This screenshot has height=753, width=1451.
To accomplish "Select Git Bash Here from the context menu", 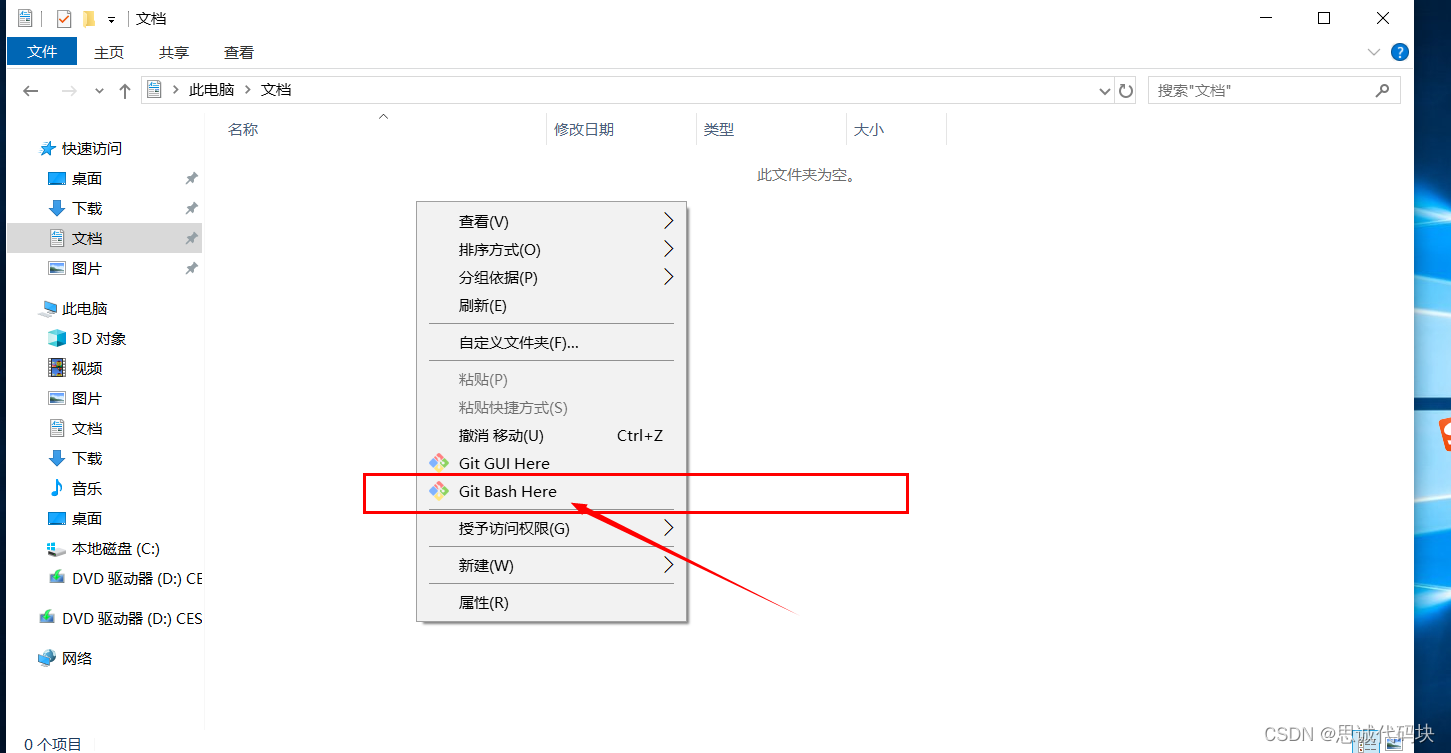I will pyautogui.click(x=506, y=491).
